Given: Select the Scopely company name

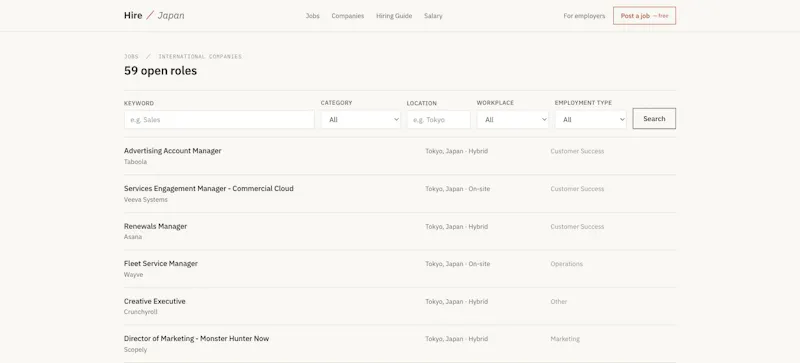Looking at the screenshot, I should click(135, 350).
